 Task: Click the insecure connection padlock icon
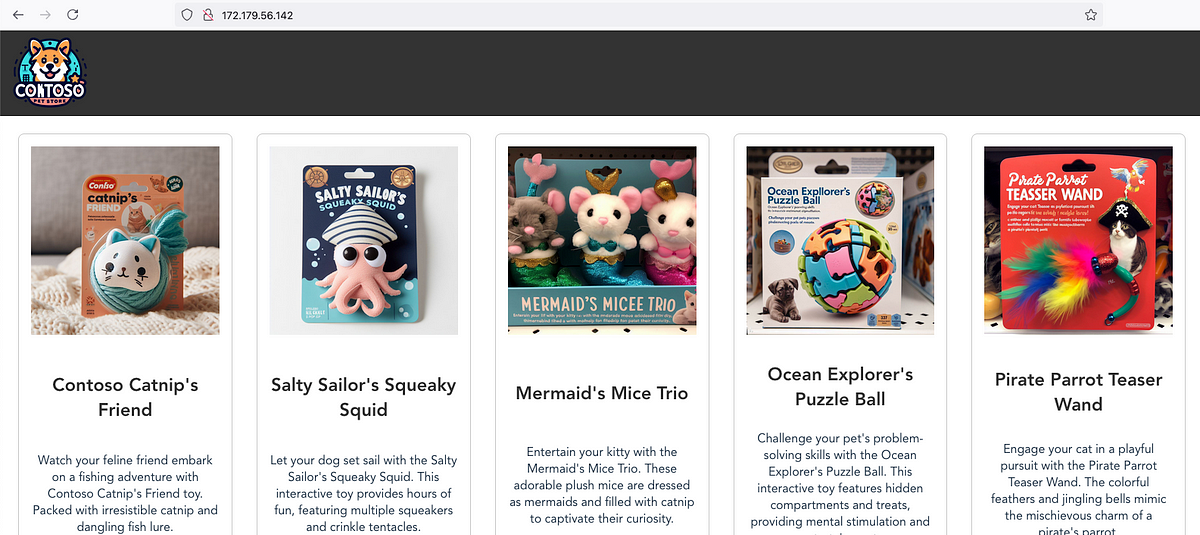(x=208, y=15)
